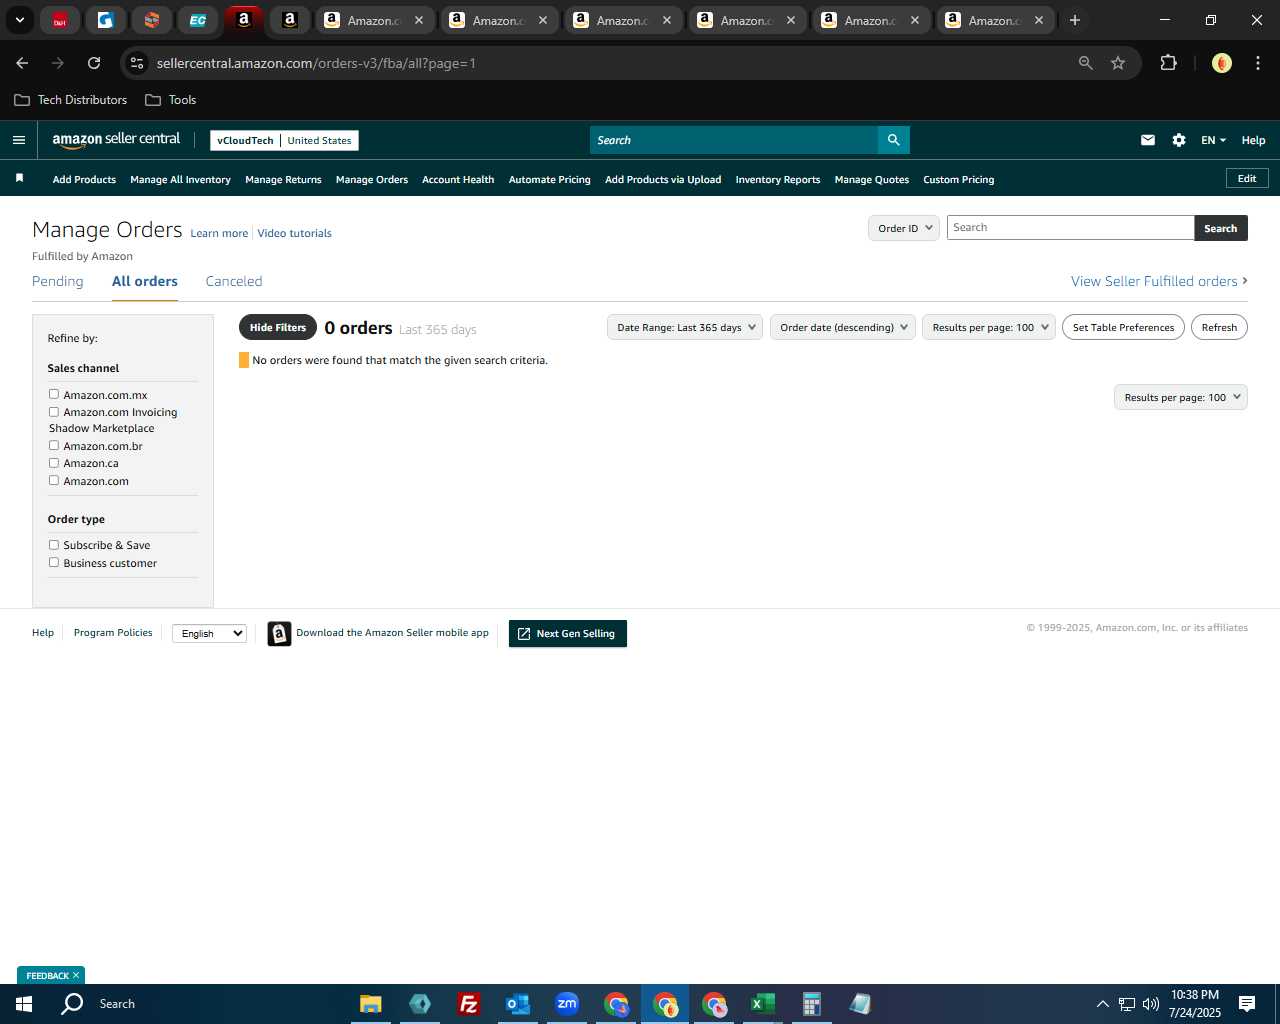Open Outlook from the taskbar
1280x1024 pixels.
(x=518, y=1004)
